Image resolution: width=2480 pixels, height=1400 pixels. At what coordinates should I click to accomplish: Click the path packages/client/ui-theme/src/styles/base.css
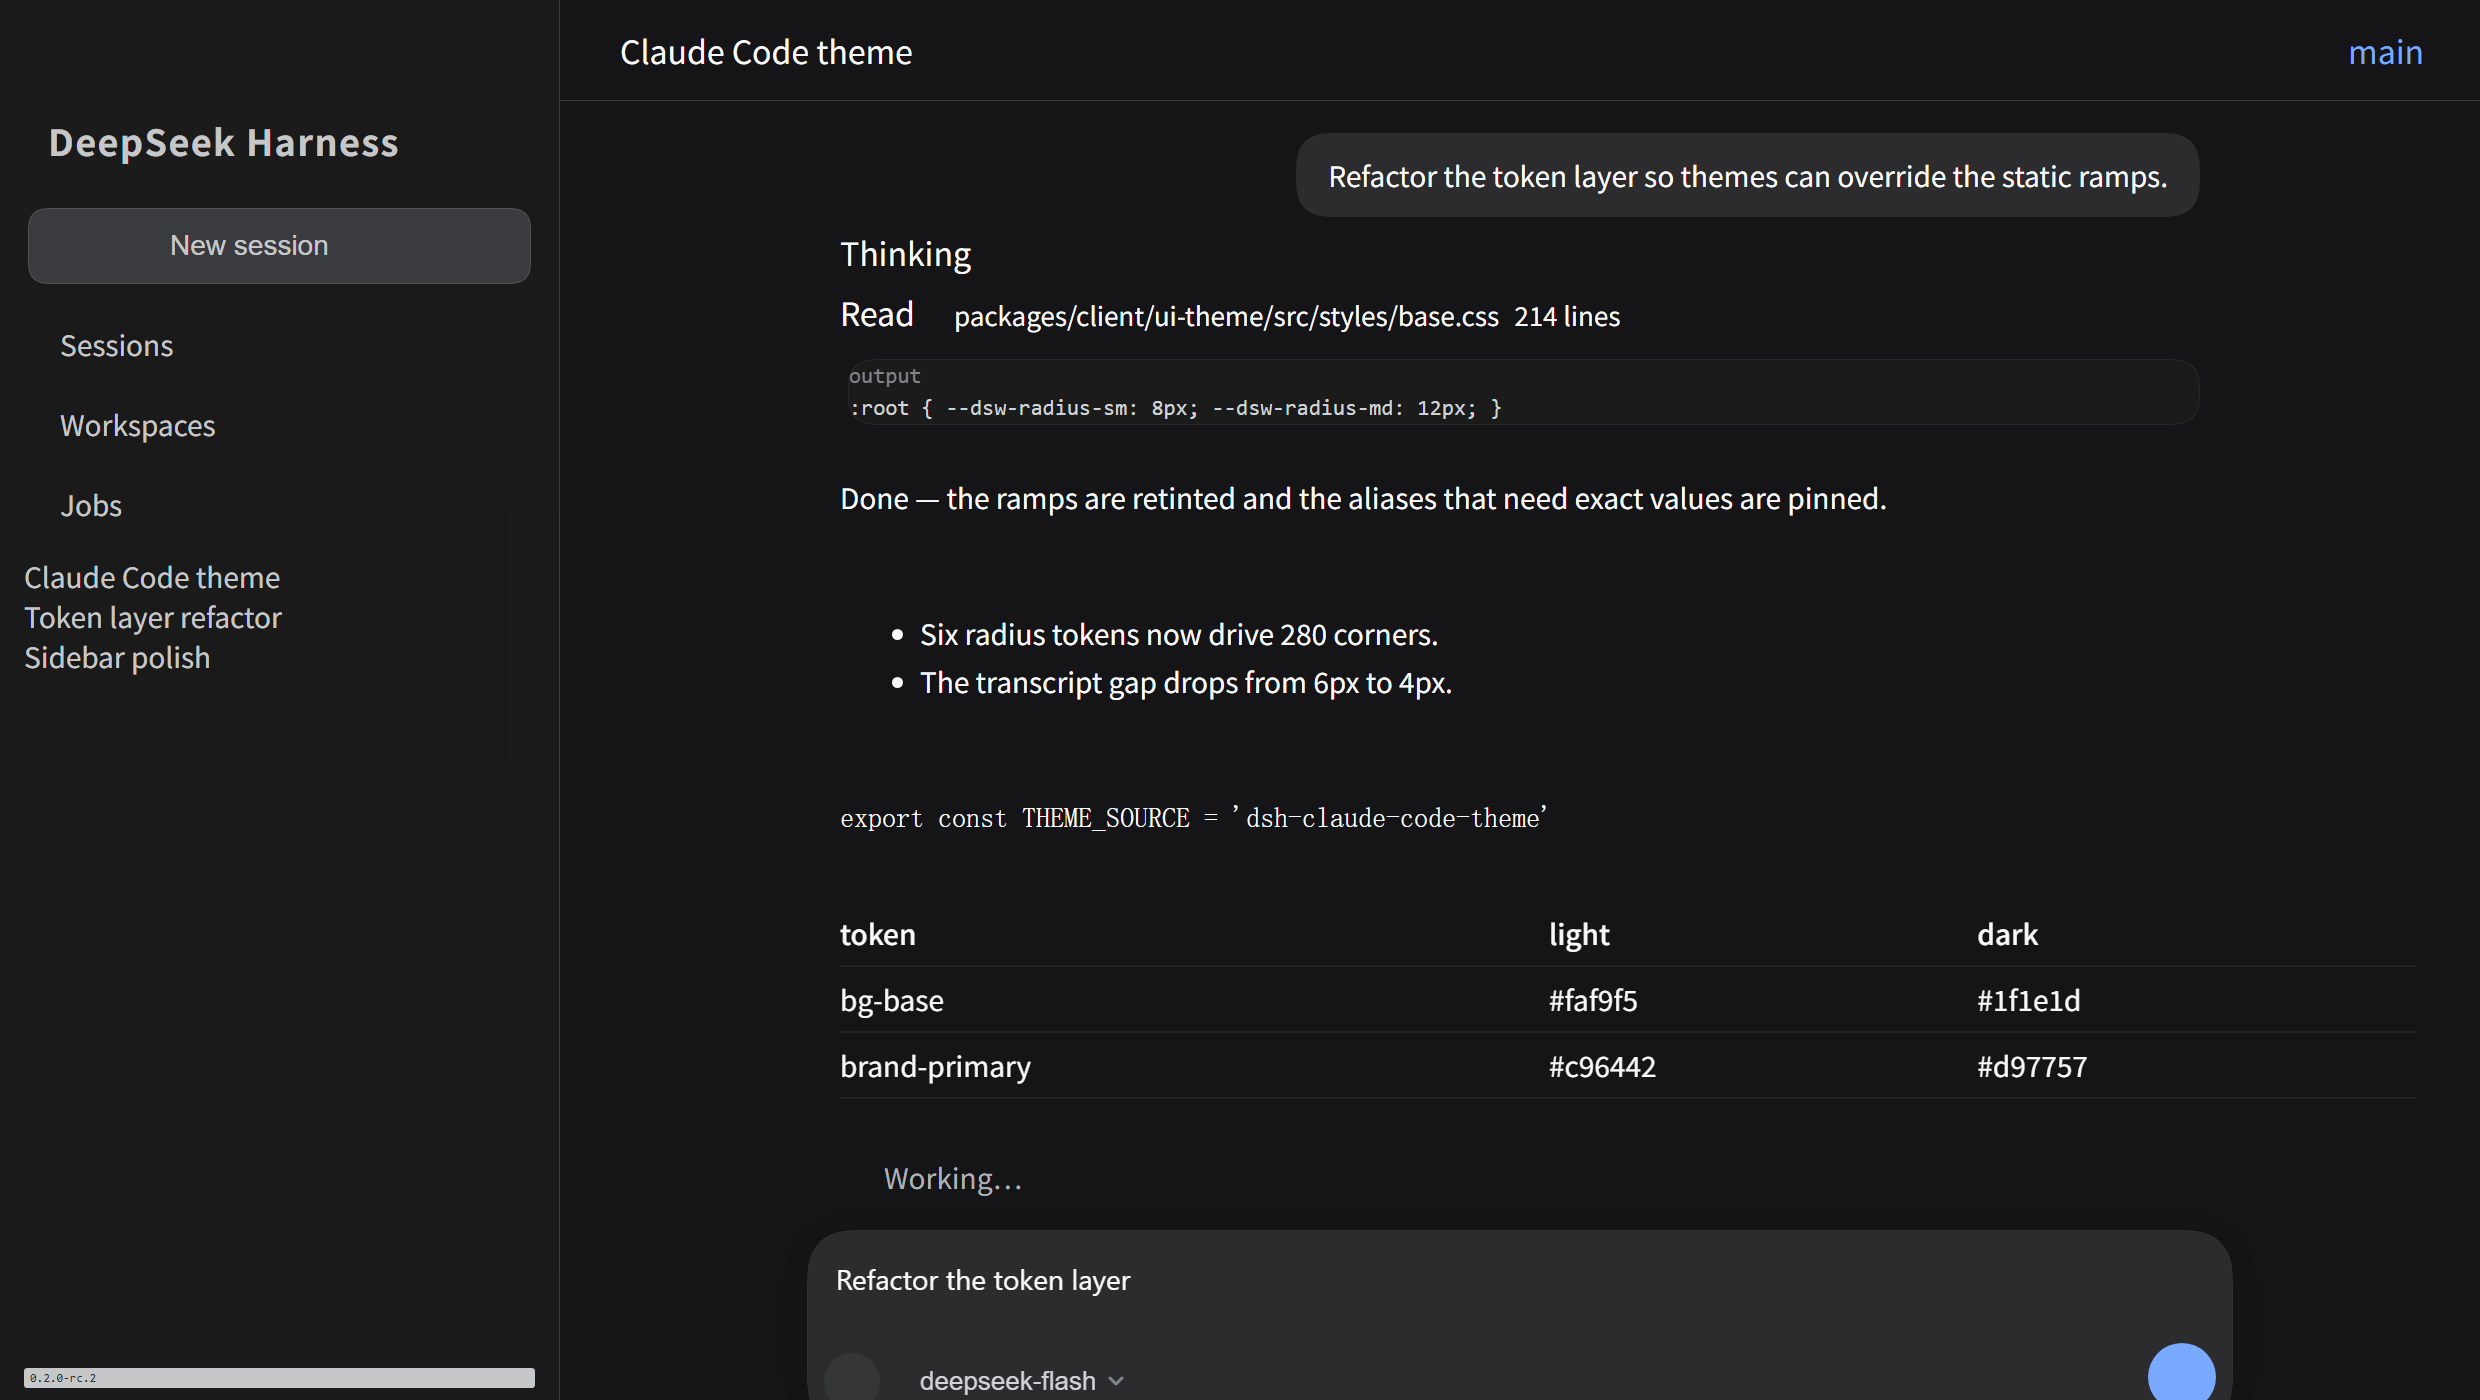coord(1226,317)
